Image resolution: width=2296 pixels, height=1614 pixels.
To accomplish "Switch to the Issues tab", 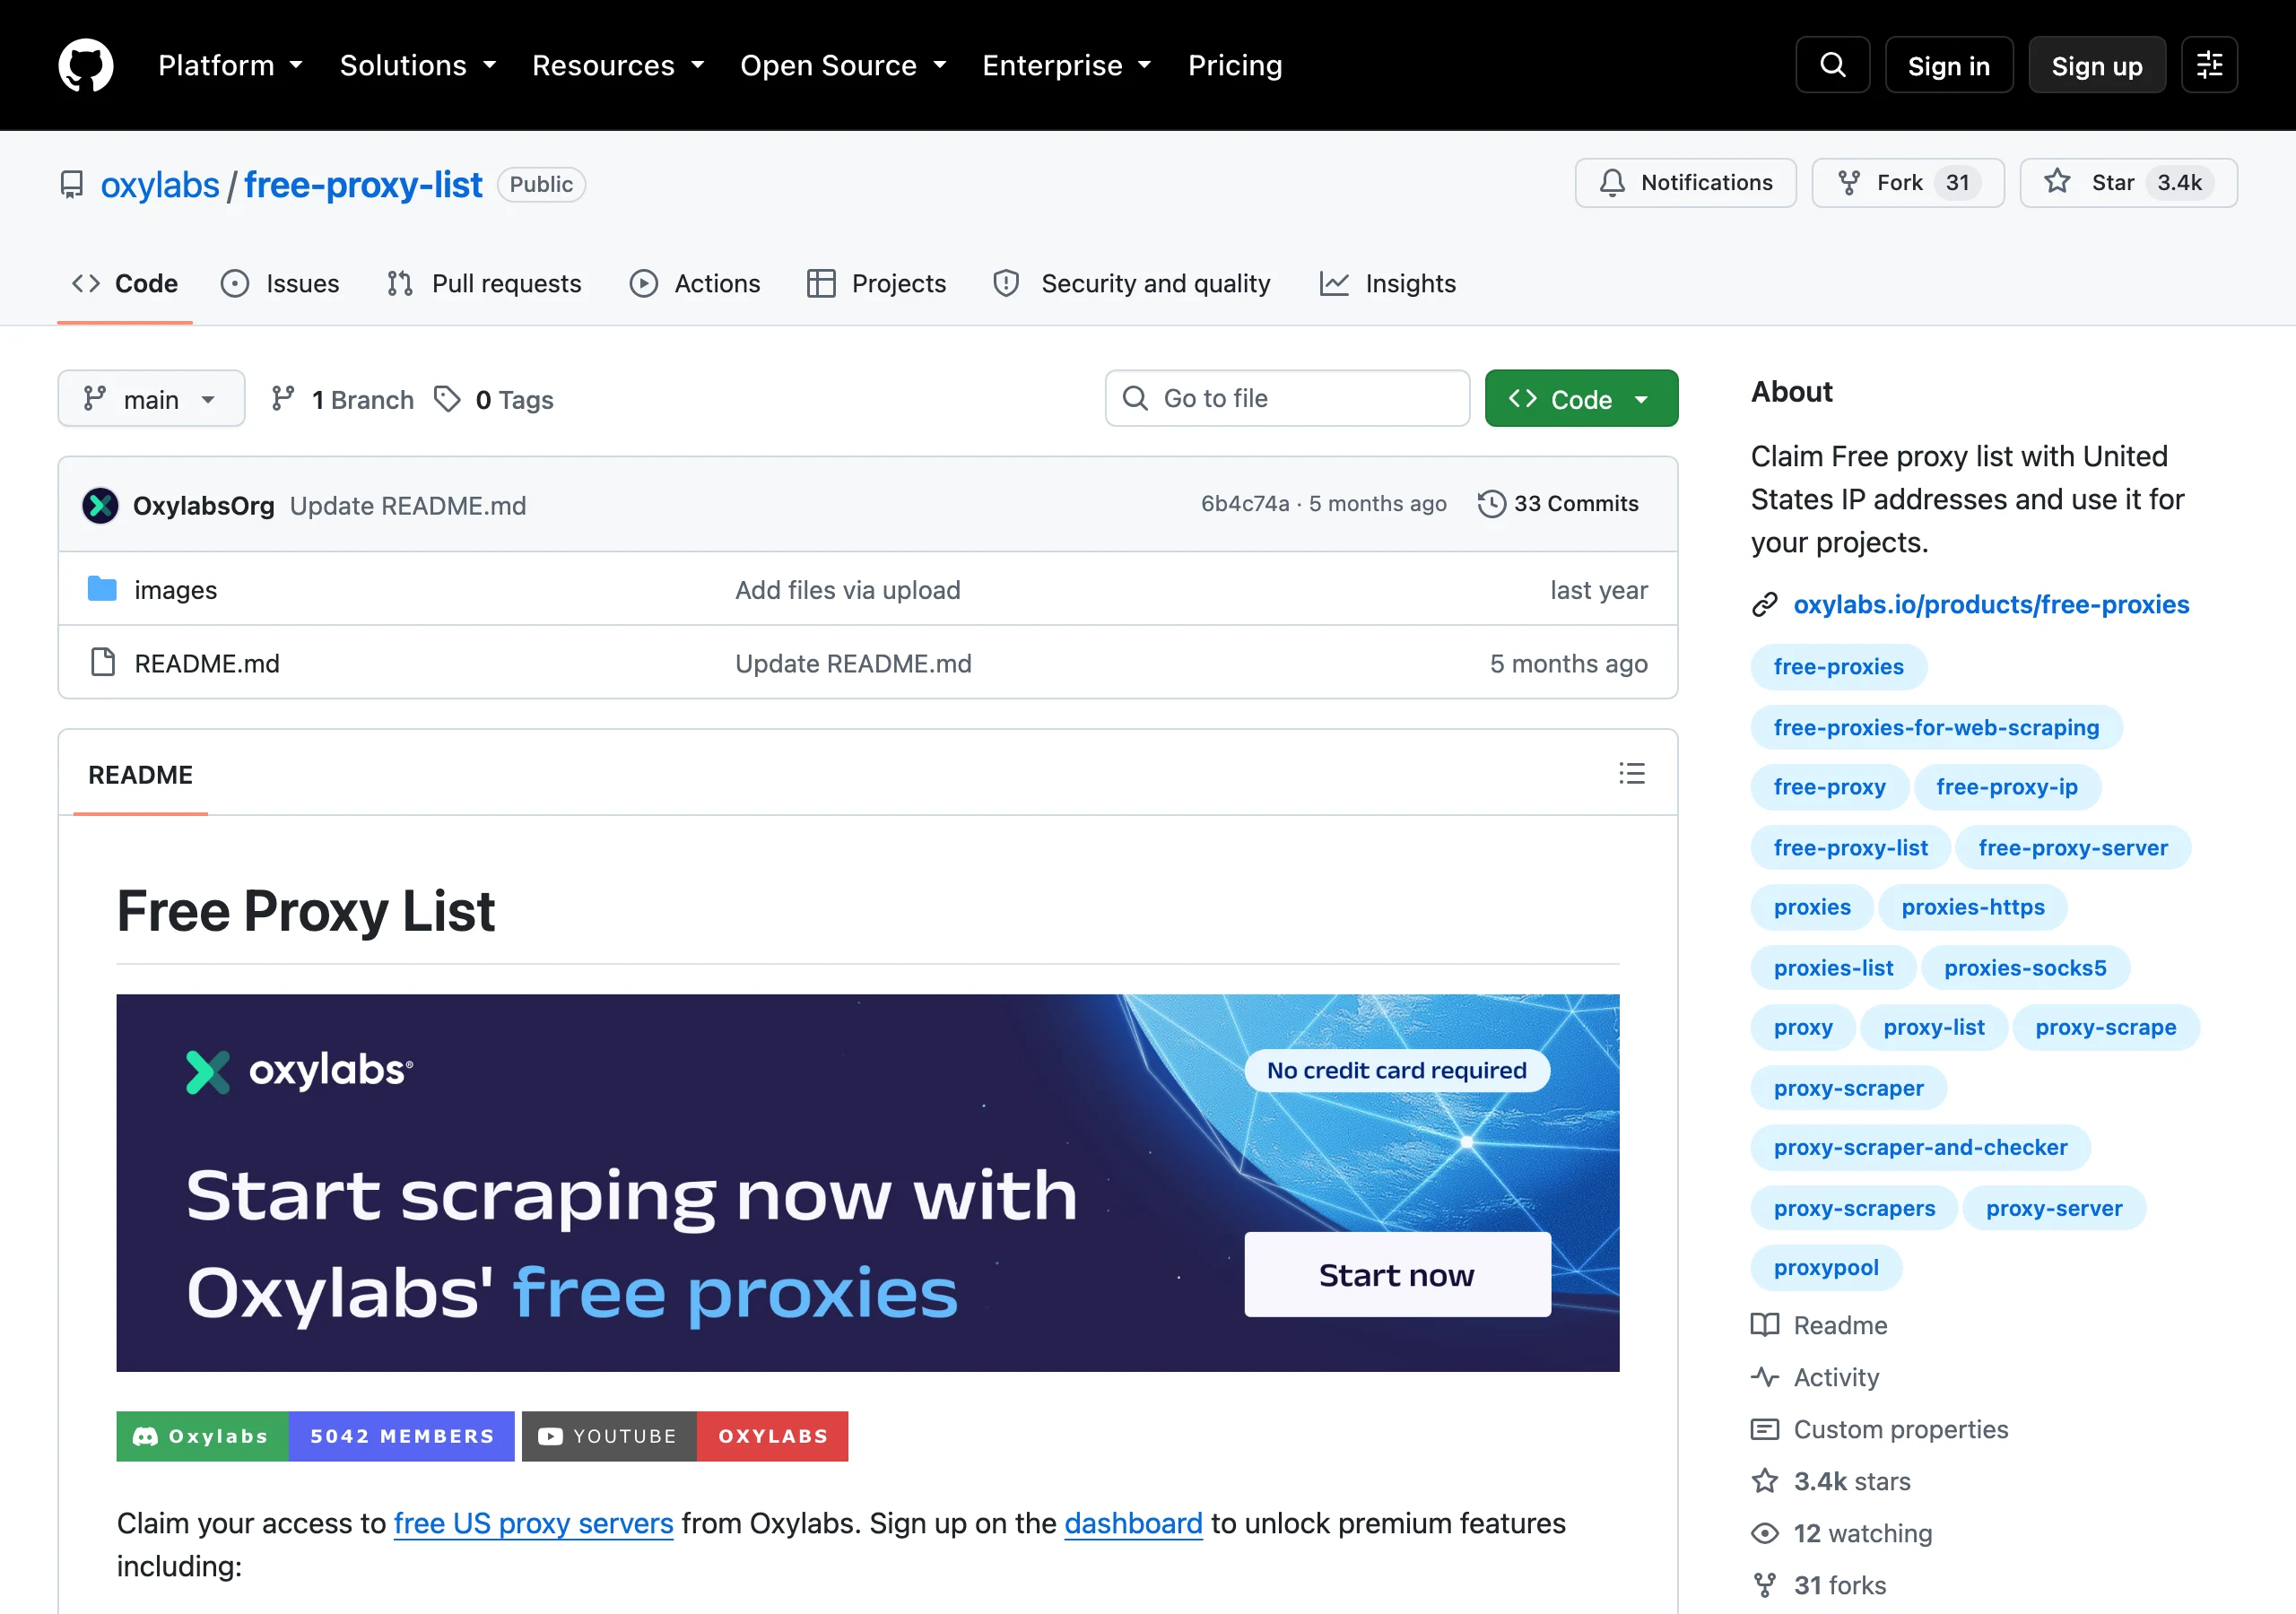I will coord(280,284).
